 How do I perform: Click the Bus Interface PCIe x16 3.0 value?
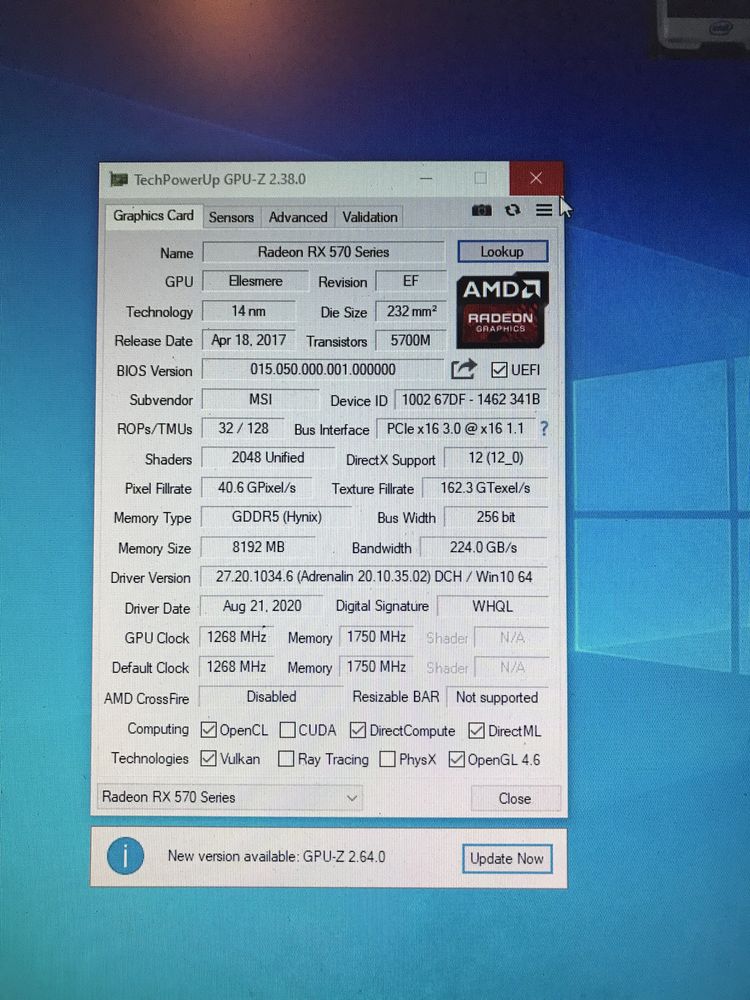pos(455,429)
